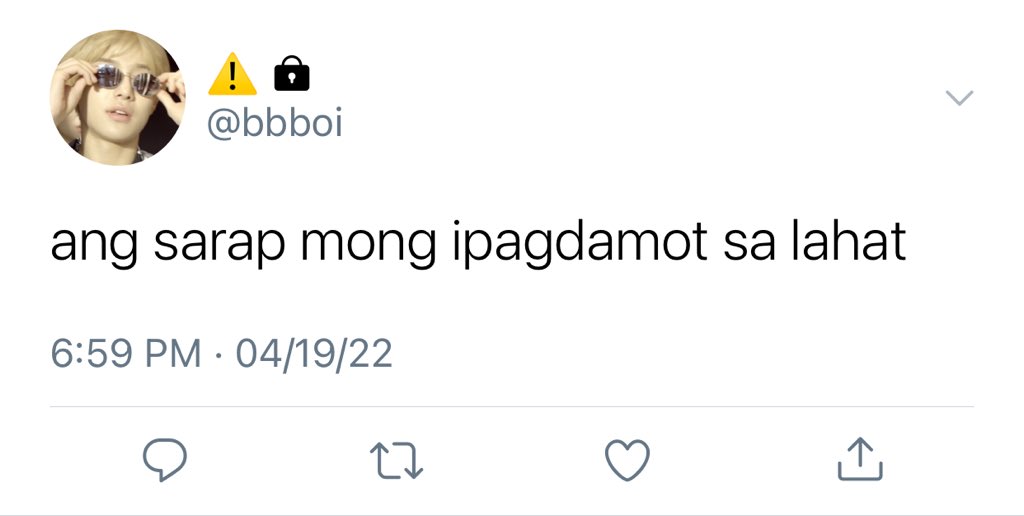Visit the @bbboi profile handle
This screenshot has height=516, width=1024.
pos(275,123)
